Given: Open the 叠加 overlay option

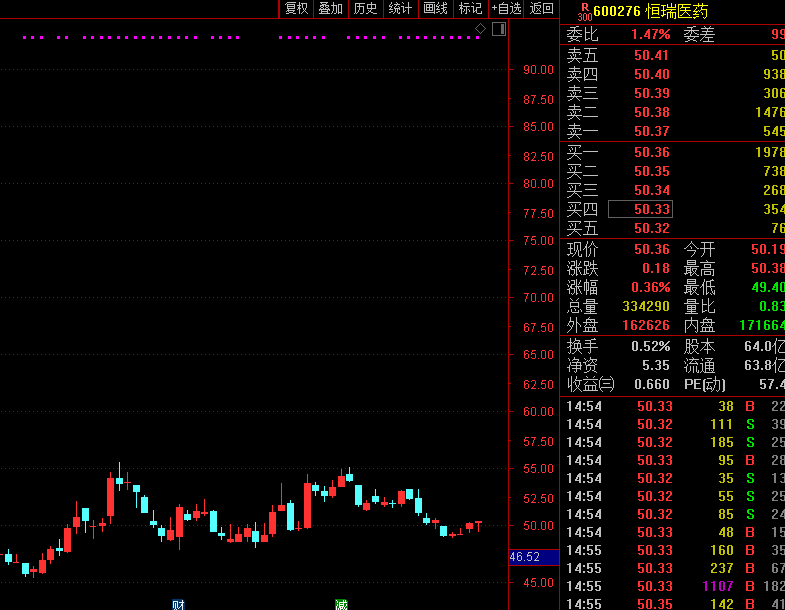Looking at the screenshot, I should pos(330,9).
